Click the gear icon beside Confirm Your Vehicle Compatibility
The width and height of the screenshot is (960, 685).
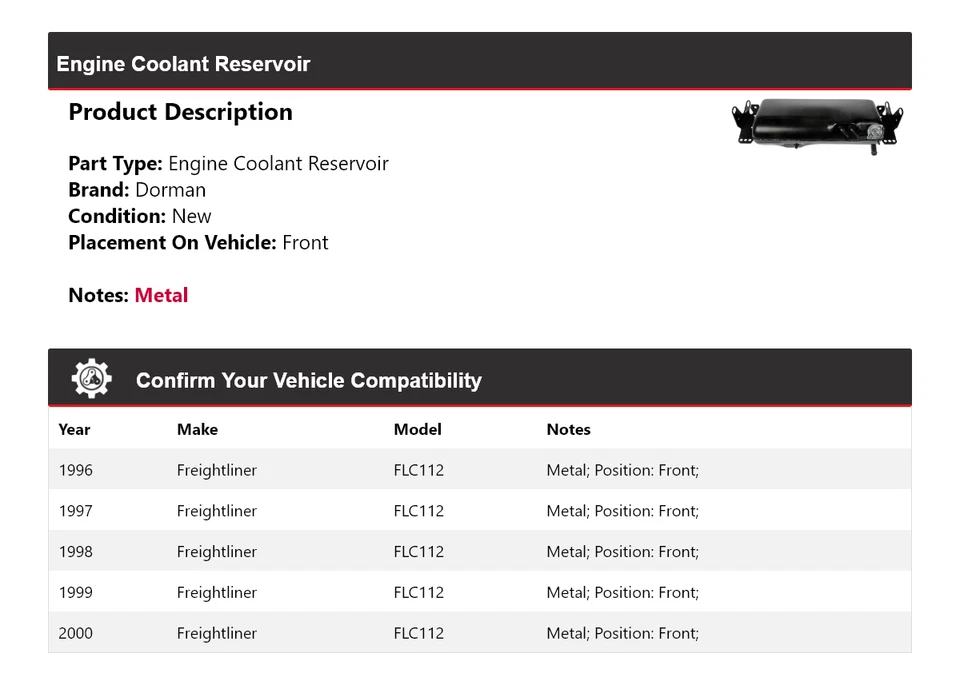(92, 379)
